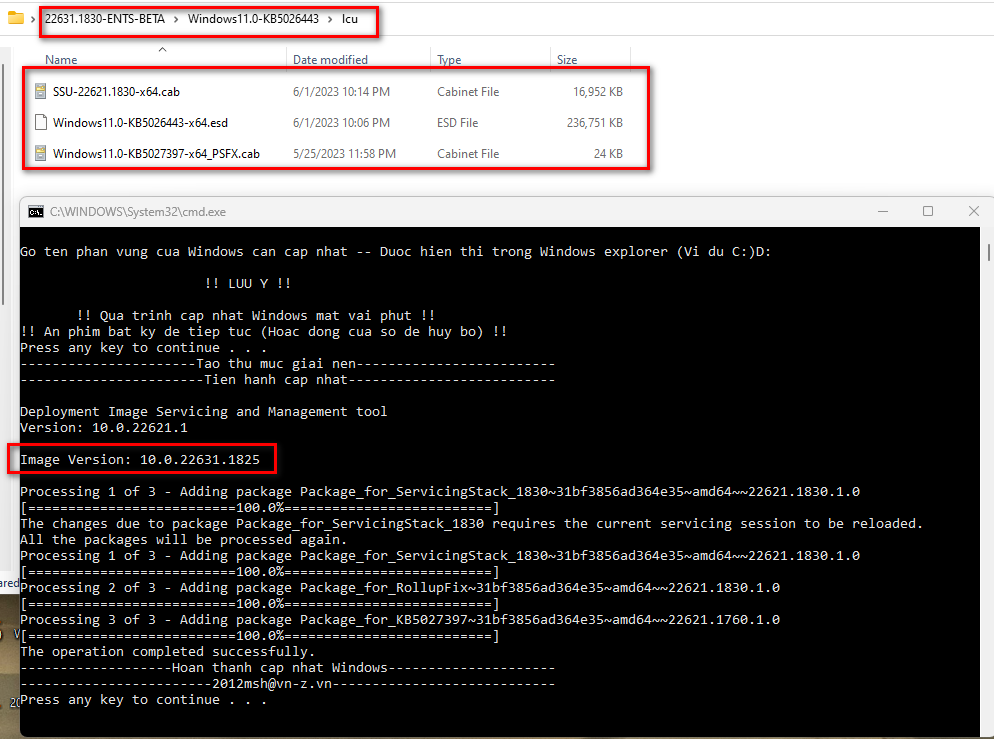Expand the chevron before the lcu breadcrumb
The image size is (994, 739).
click(x=330, y=19)
